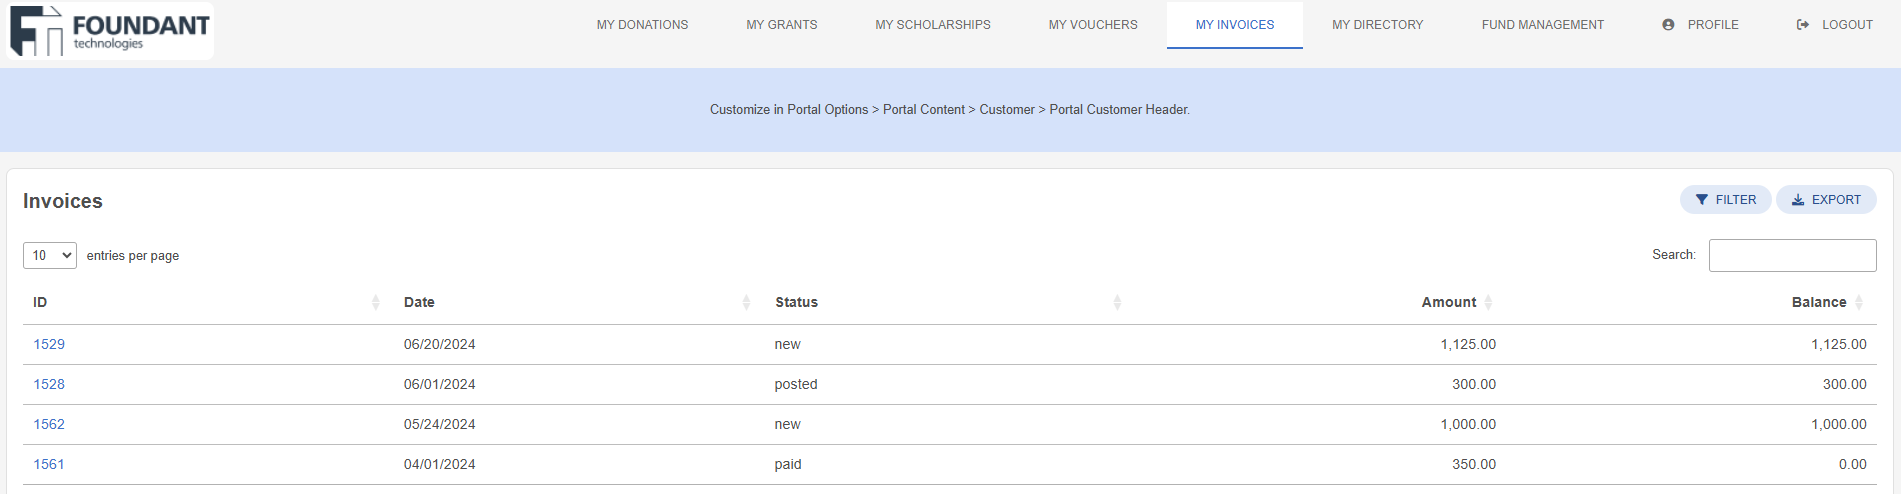The width and height of the screenshot is (1901, 494).
Task: Open Fund Management
Action: point(1542,25)
